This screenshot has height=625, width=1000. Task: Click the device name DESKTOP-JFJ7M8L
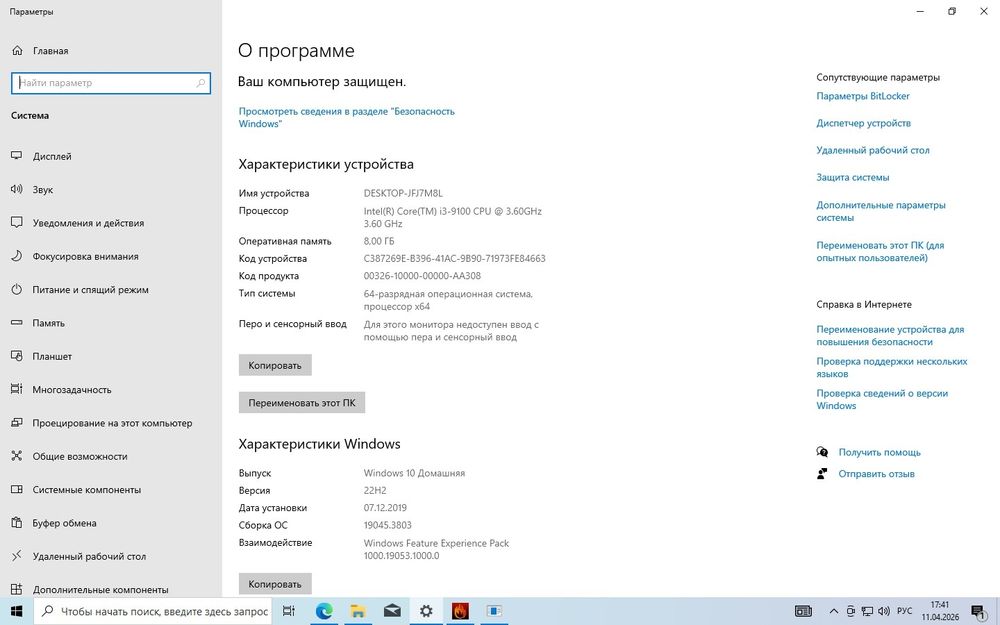[x=403, y=193]
